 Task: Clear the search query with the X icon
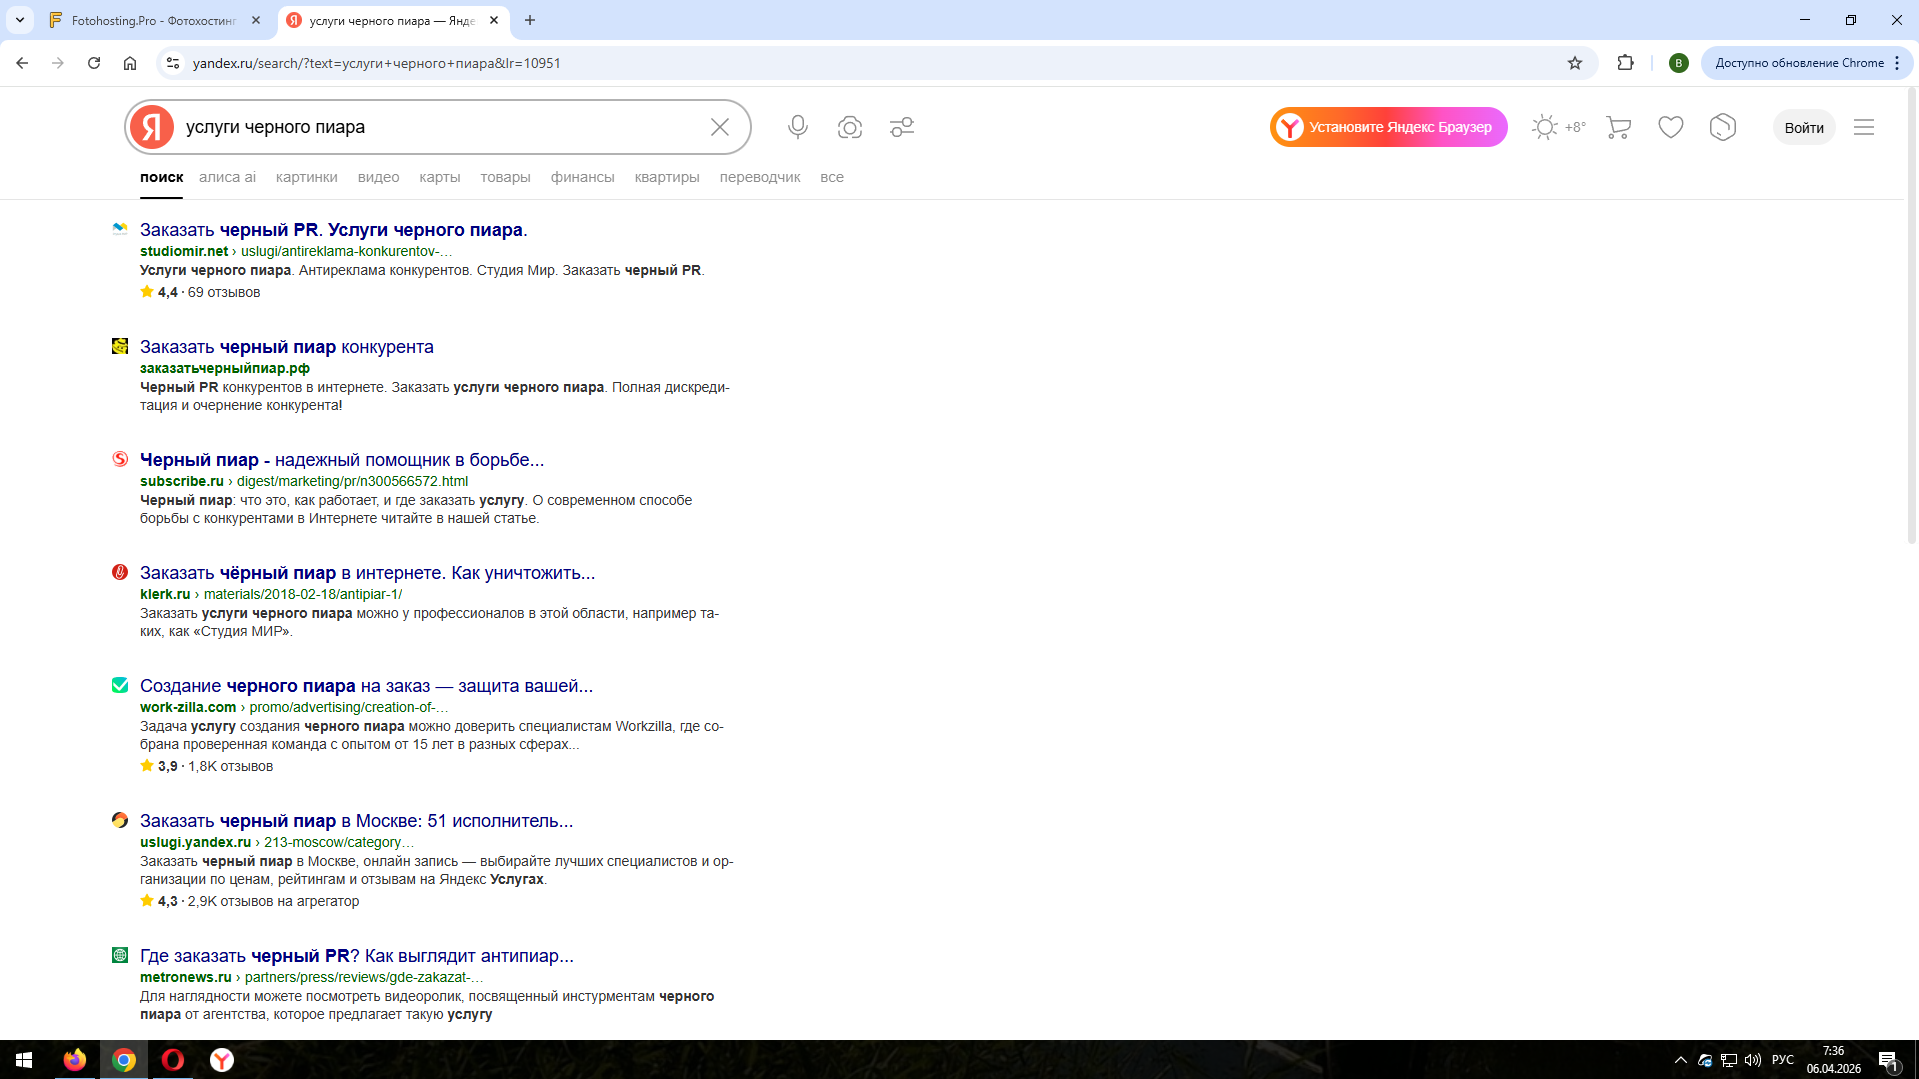[720, 127]
